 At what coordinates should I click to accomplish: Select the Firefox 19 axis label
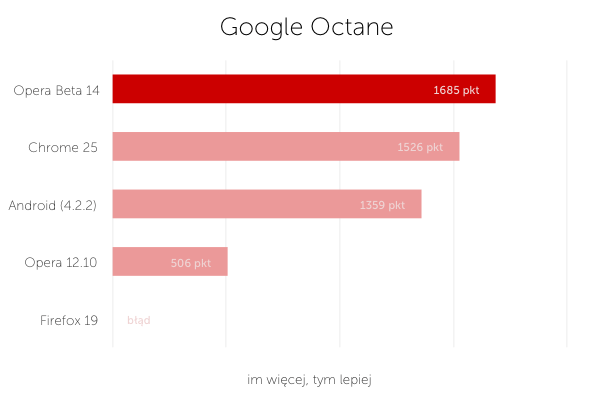69,320
